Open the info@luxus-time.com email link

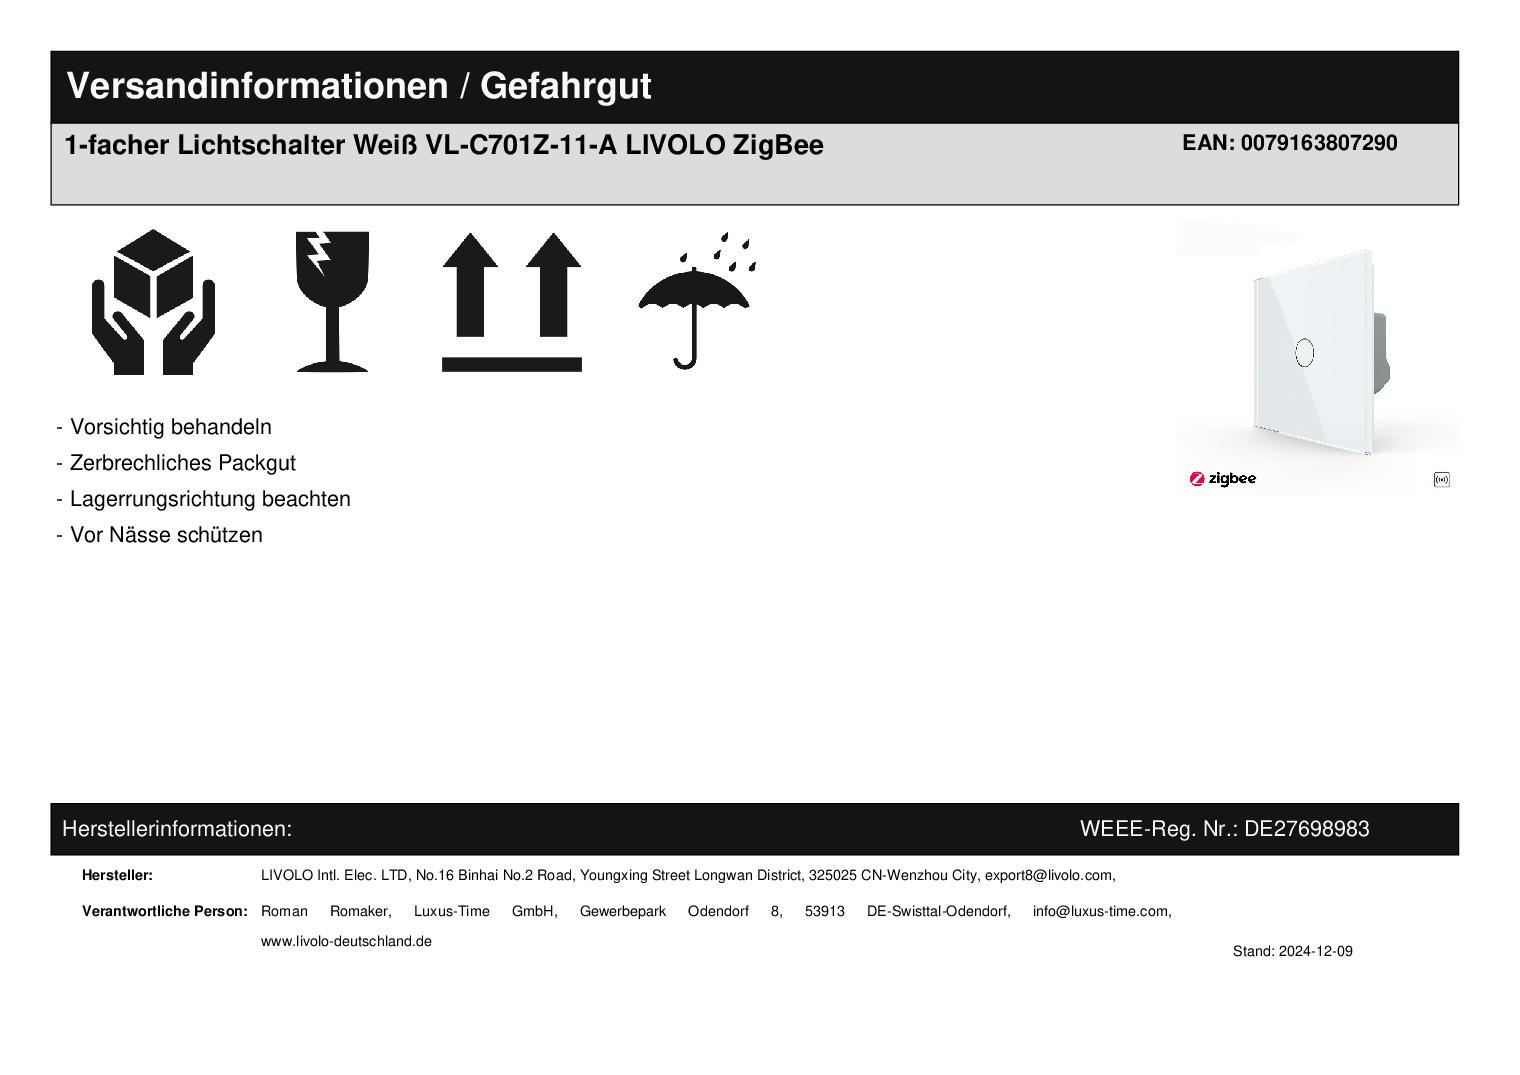pyautogui.click(x=1101, y=912)
